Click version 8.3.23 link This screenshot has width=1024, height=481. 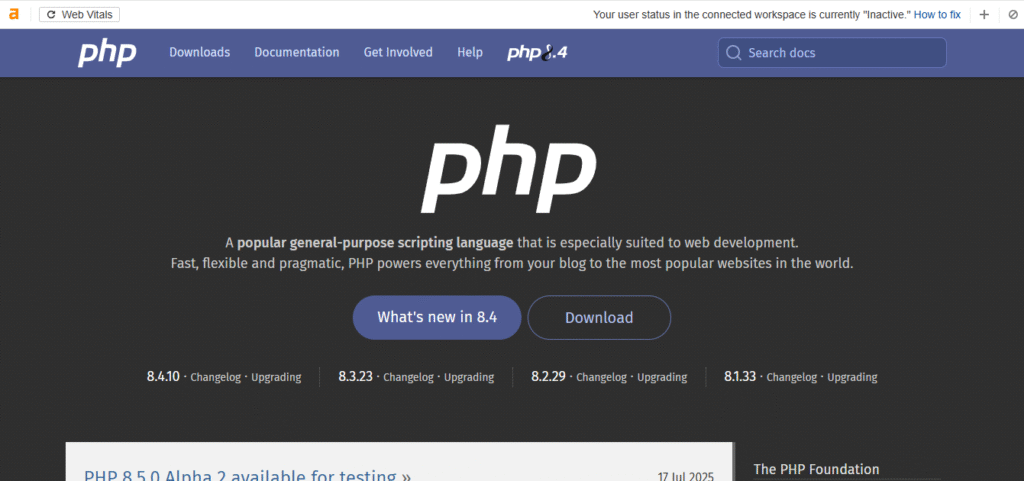coord(355,377)
